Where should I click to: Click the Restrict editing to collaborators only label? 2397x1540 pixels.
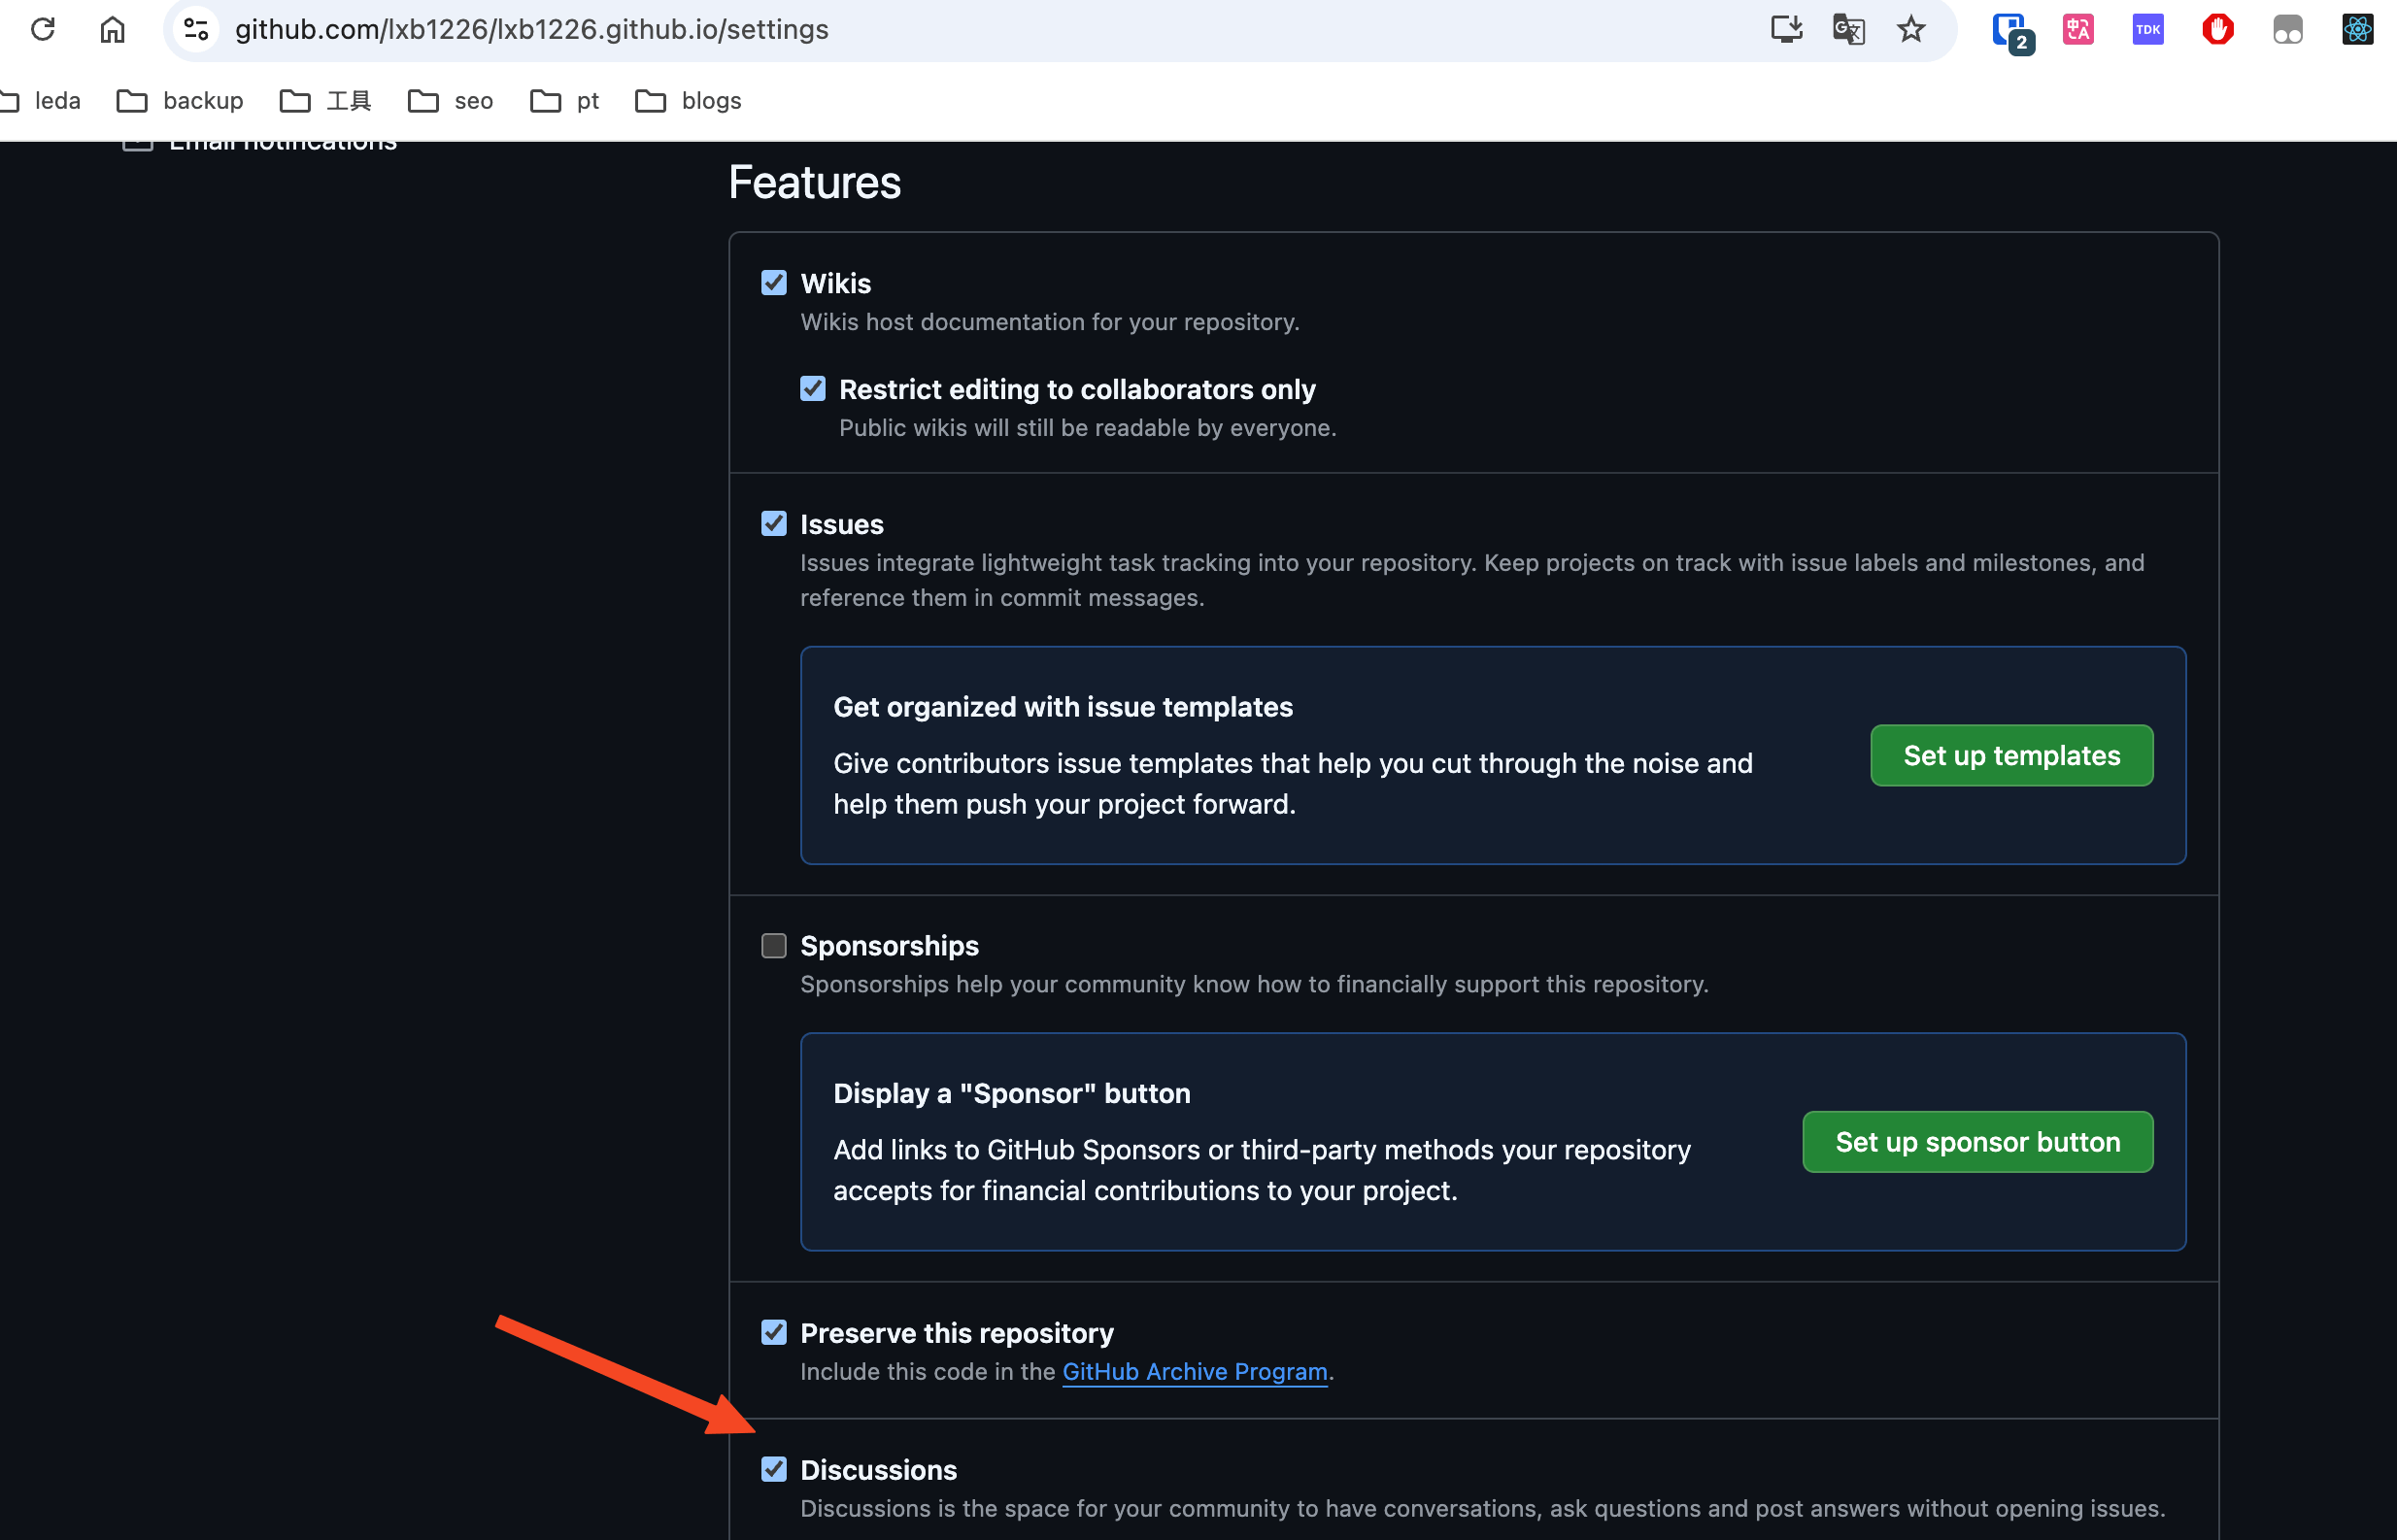pos(1077,389)
